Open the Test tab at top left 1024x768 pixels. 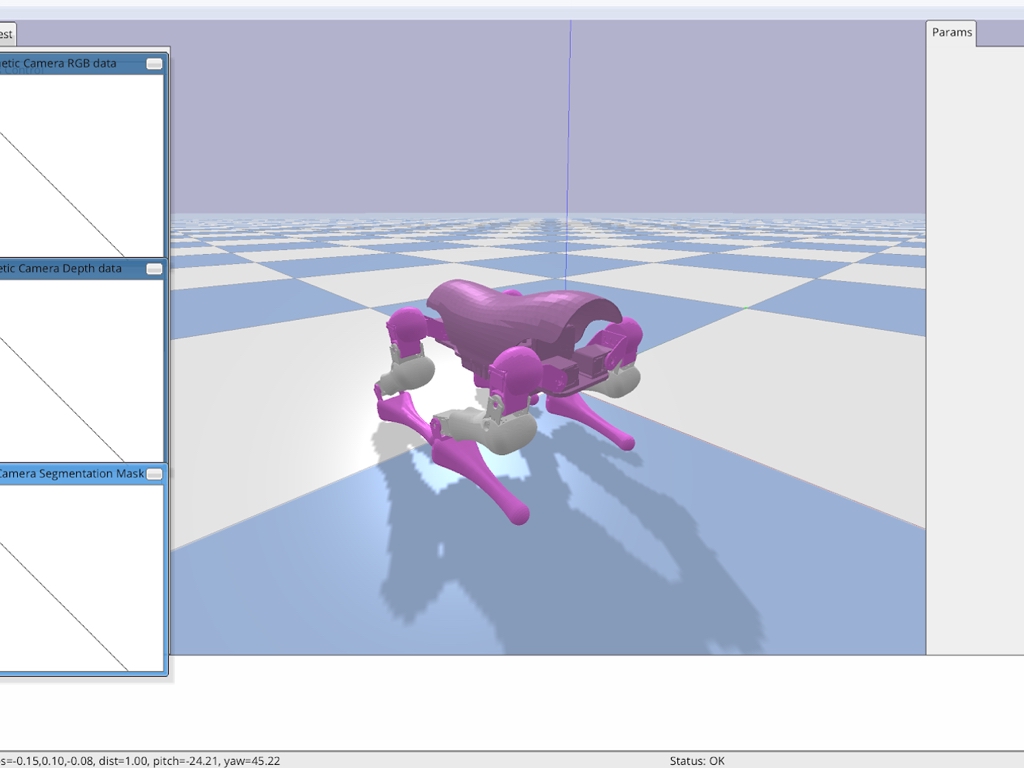click(7, 35)
